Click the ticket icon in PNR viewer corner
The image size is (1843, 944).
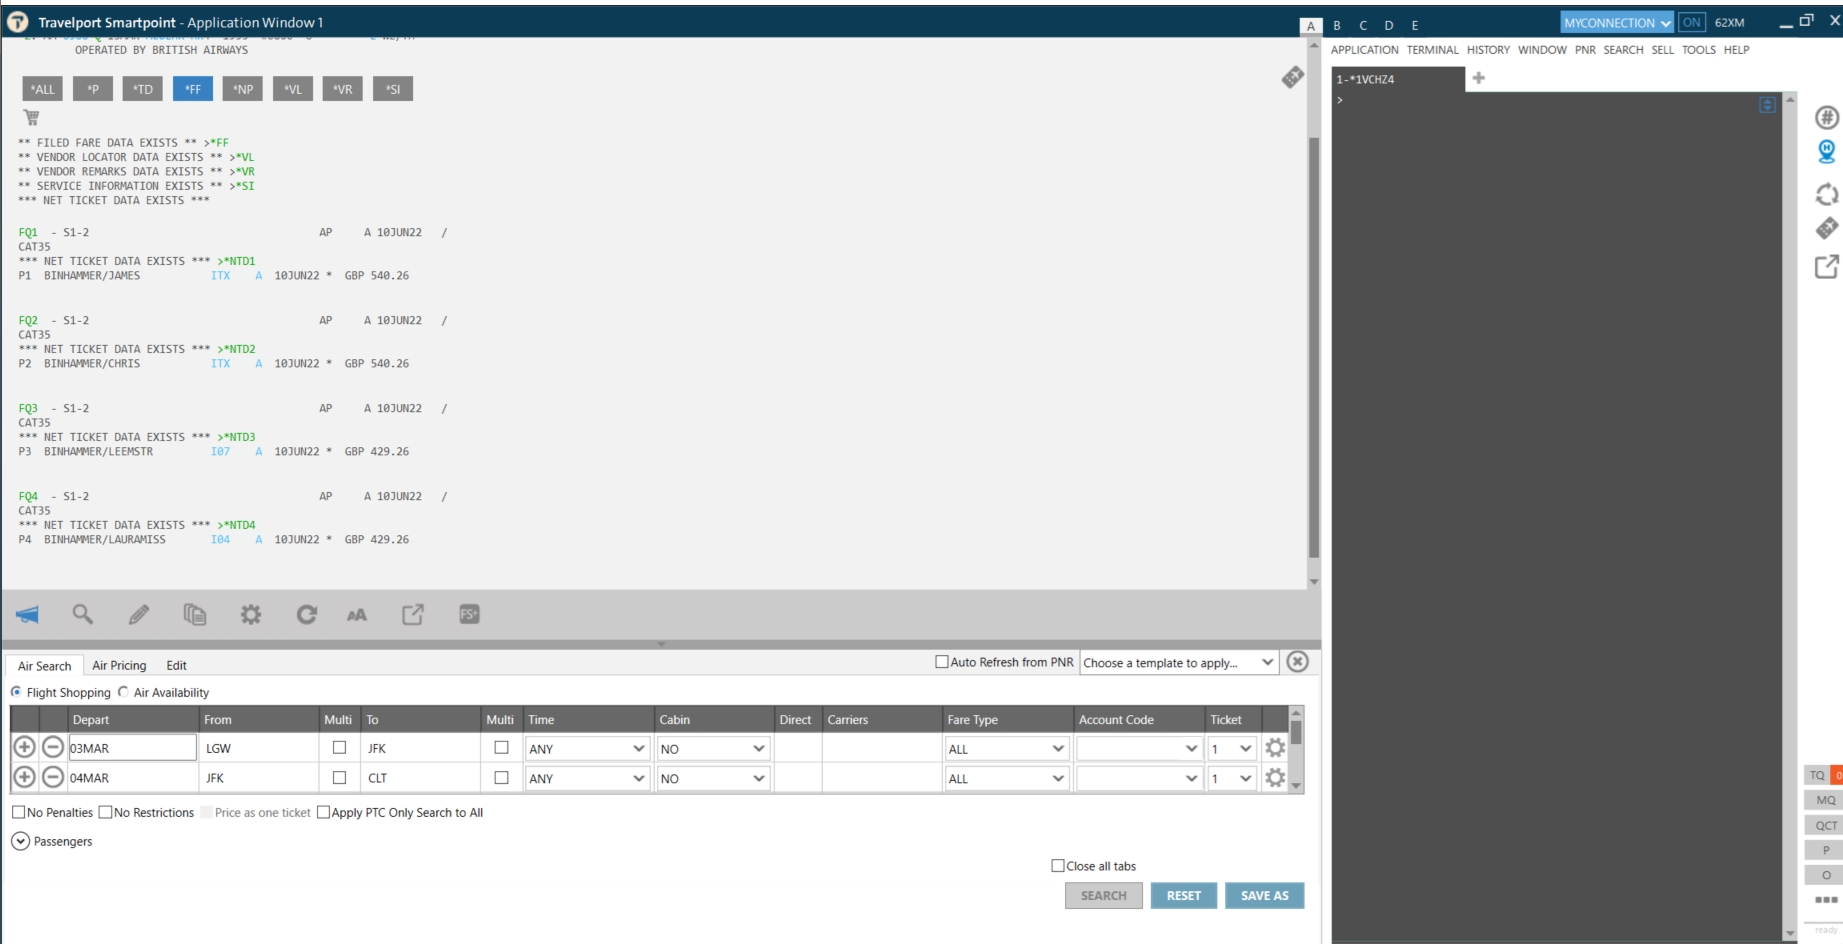(1292, 77)
